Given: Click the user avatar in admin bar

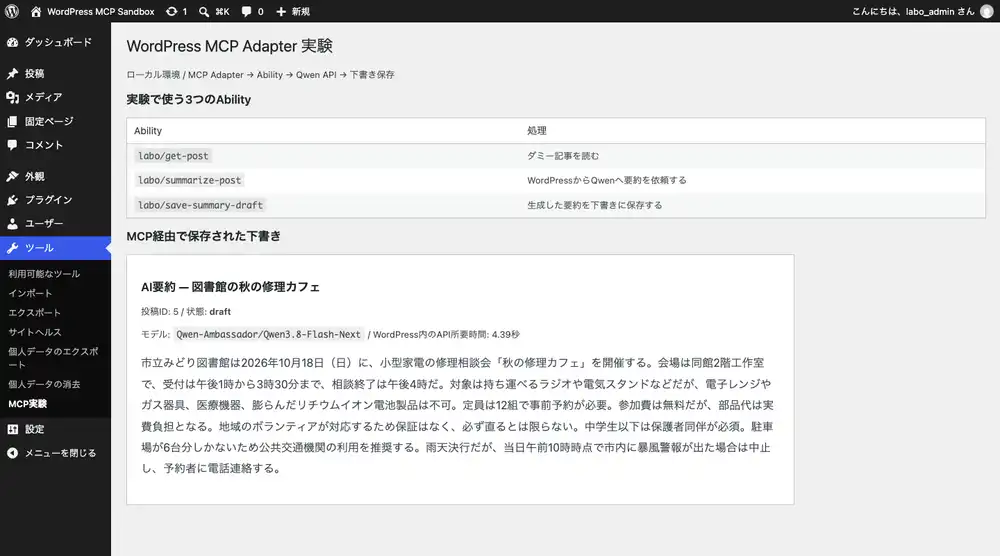Looking at the screenshot, I should [986, 11].
